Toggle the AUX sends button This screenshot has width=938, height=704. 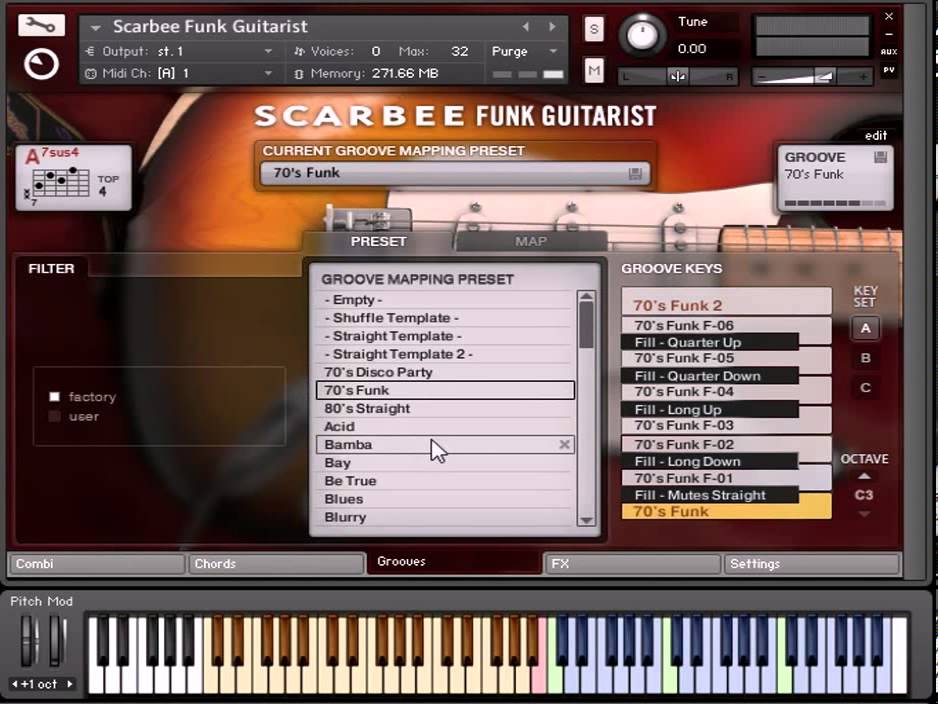(x=888, y=52)
